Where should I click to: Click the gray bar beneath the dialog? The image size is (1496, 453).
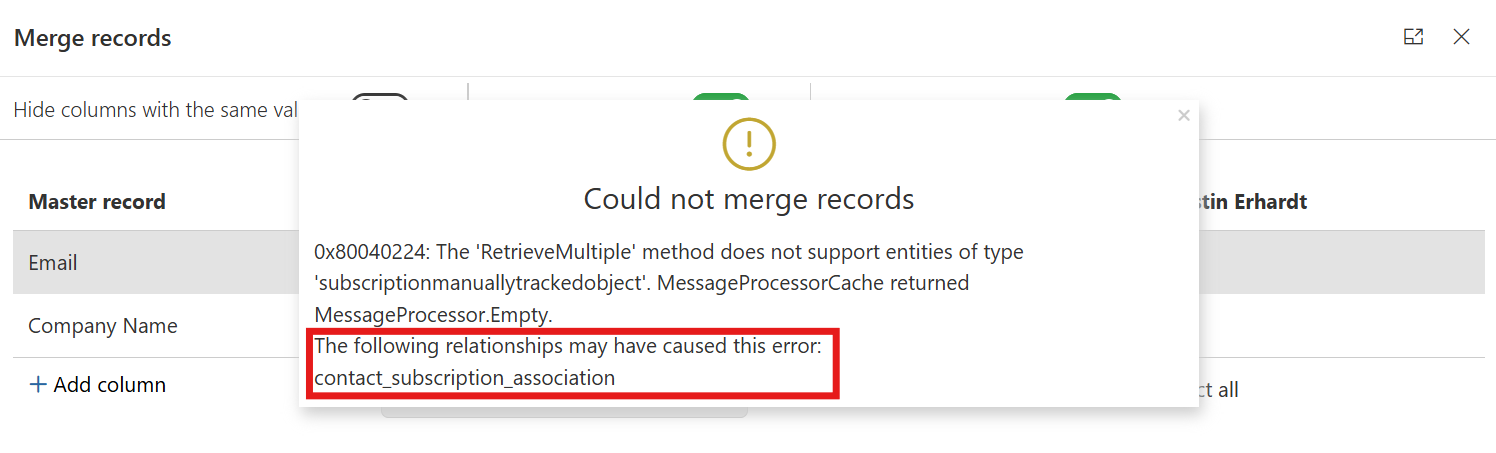pyautogui.click(x=564, y=412)
